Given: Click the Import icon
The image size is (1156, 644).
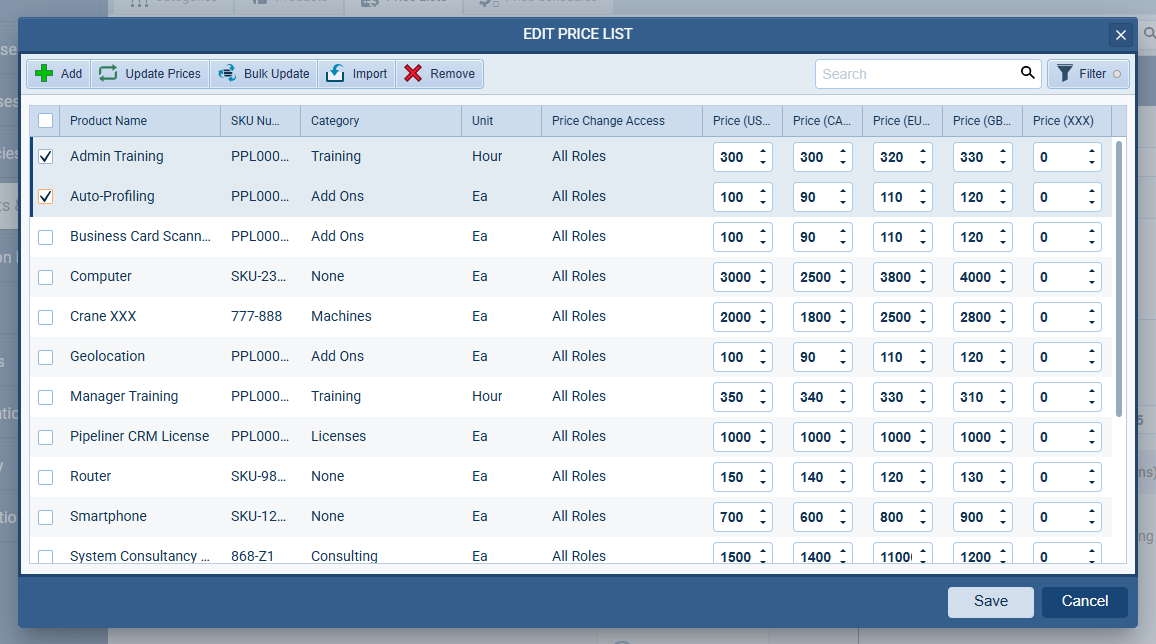Looking at the screenshot, I should click(336, 73).
